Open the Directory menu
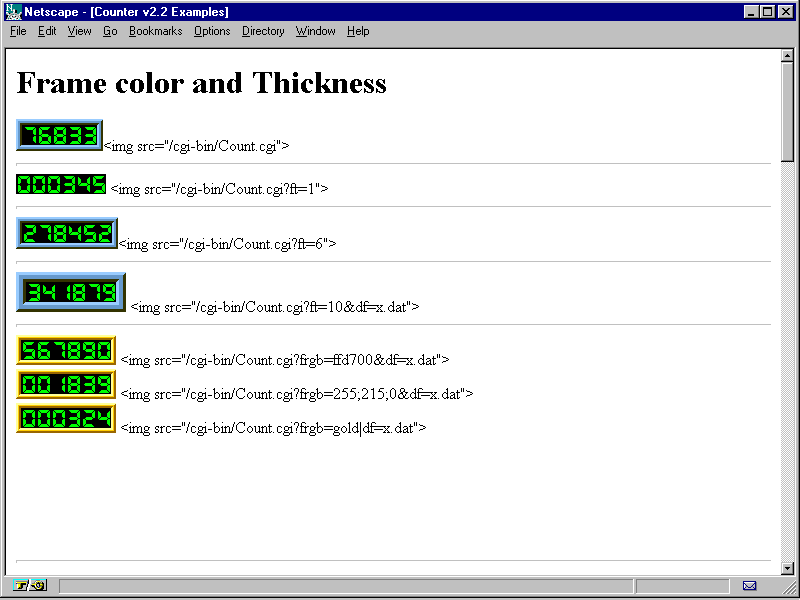 [263, 31]
